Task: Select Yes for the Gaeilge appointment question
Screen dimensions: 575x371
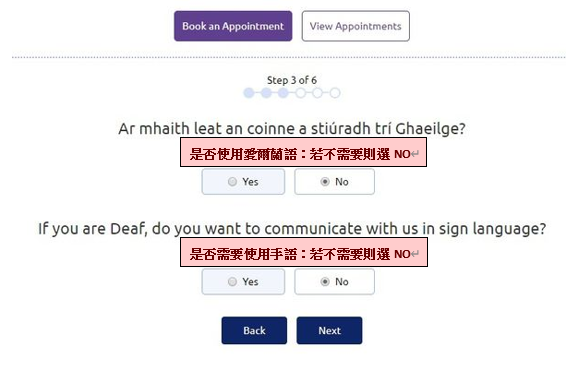Action: pos(243,181)
